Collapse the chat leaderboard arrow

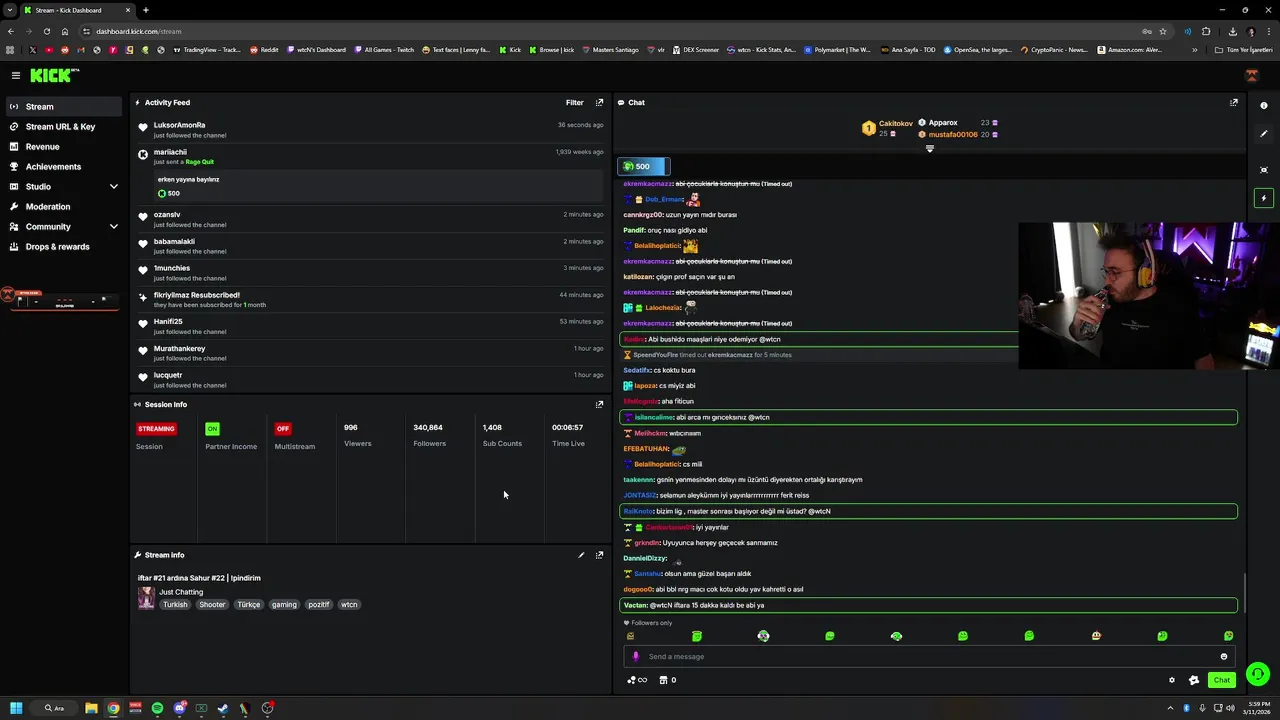click(x=929, y=148)
